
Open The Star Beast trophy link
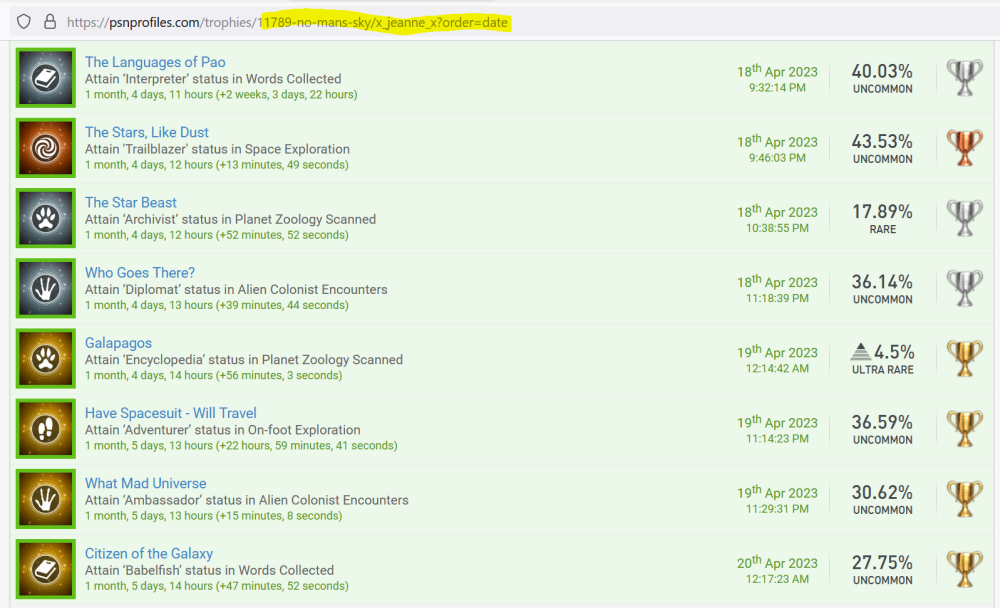131,202
